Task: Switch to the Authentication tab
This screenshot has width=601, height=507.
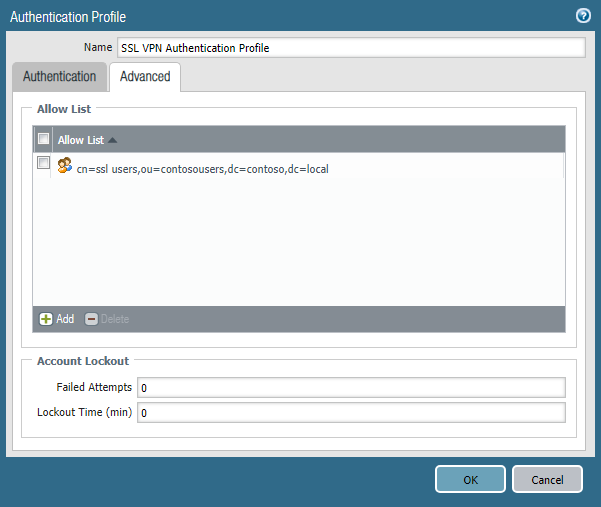Action: pos(59,77)
